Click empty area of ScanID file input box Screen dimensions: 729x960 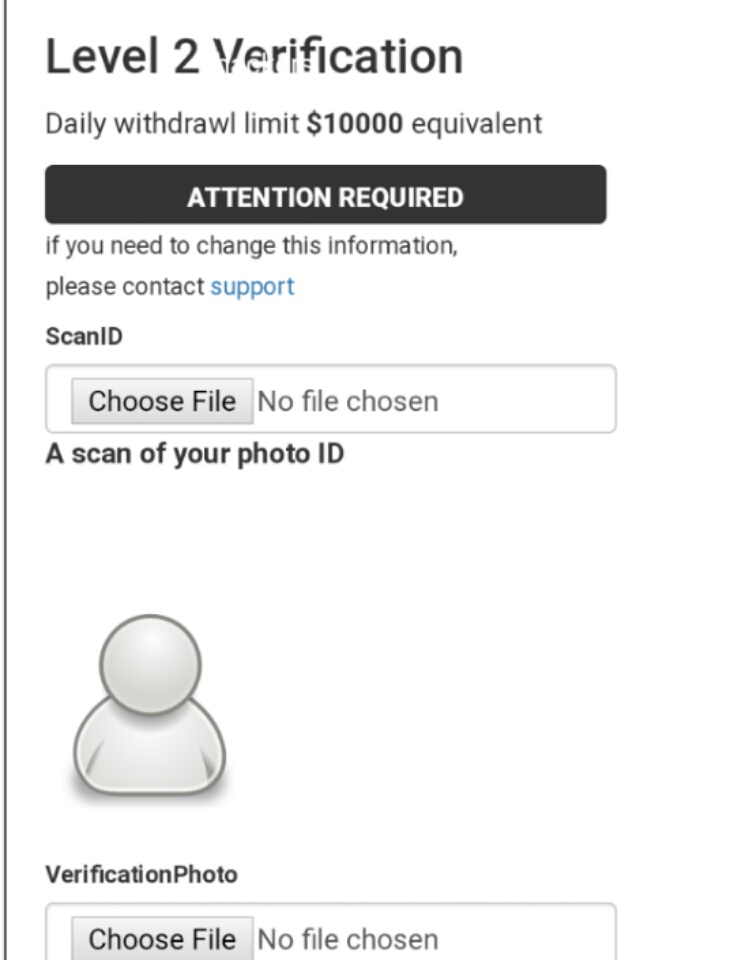pos(530,400)
